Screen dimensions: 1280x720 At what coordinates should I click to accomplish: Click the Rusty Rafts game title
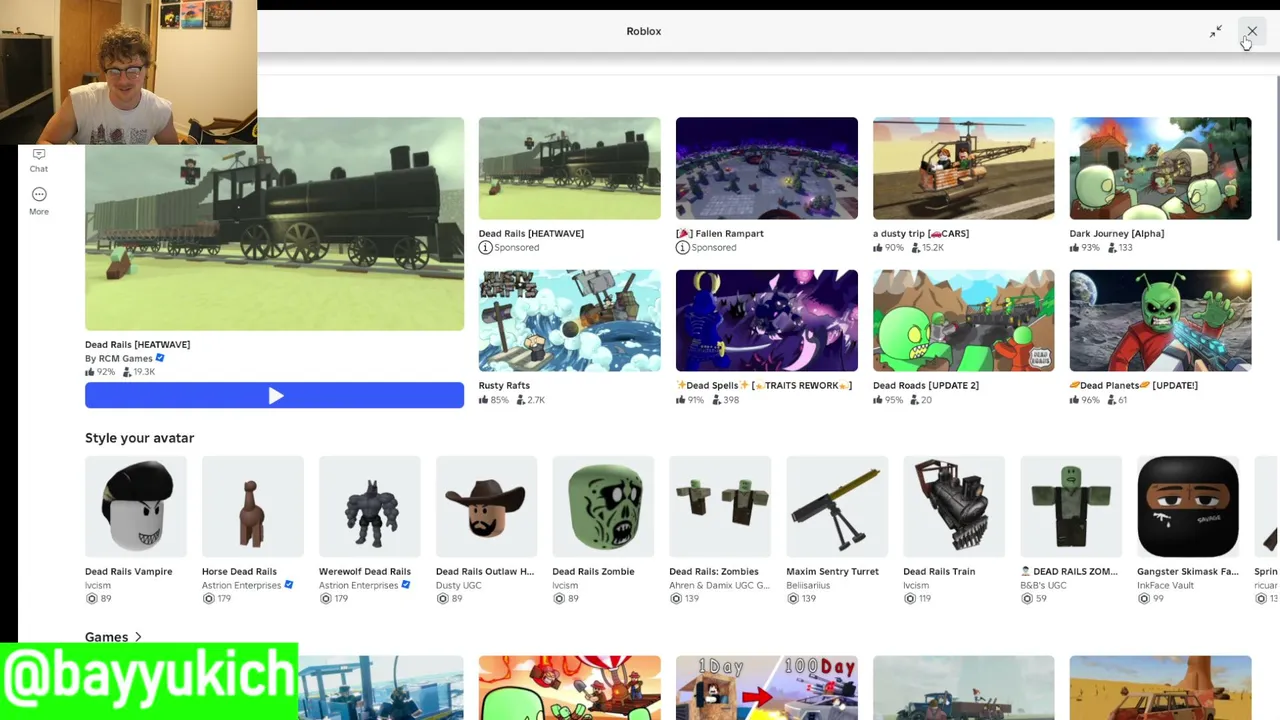point(504,385)
